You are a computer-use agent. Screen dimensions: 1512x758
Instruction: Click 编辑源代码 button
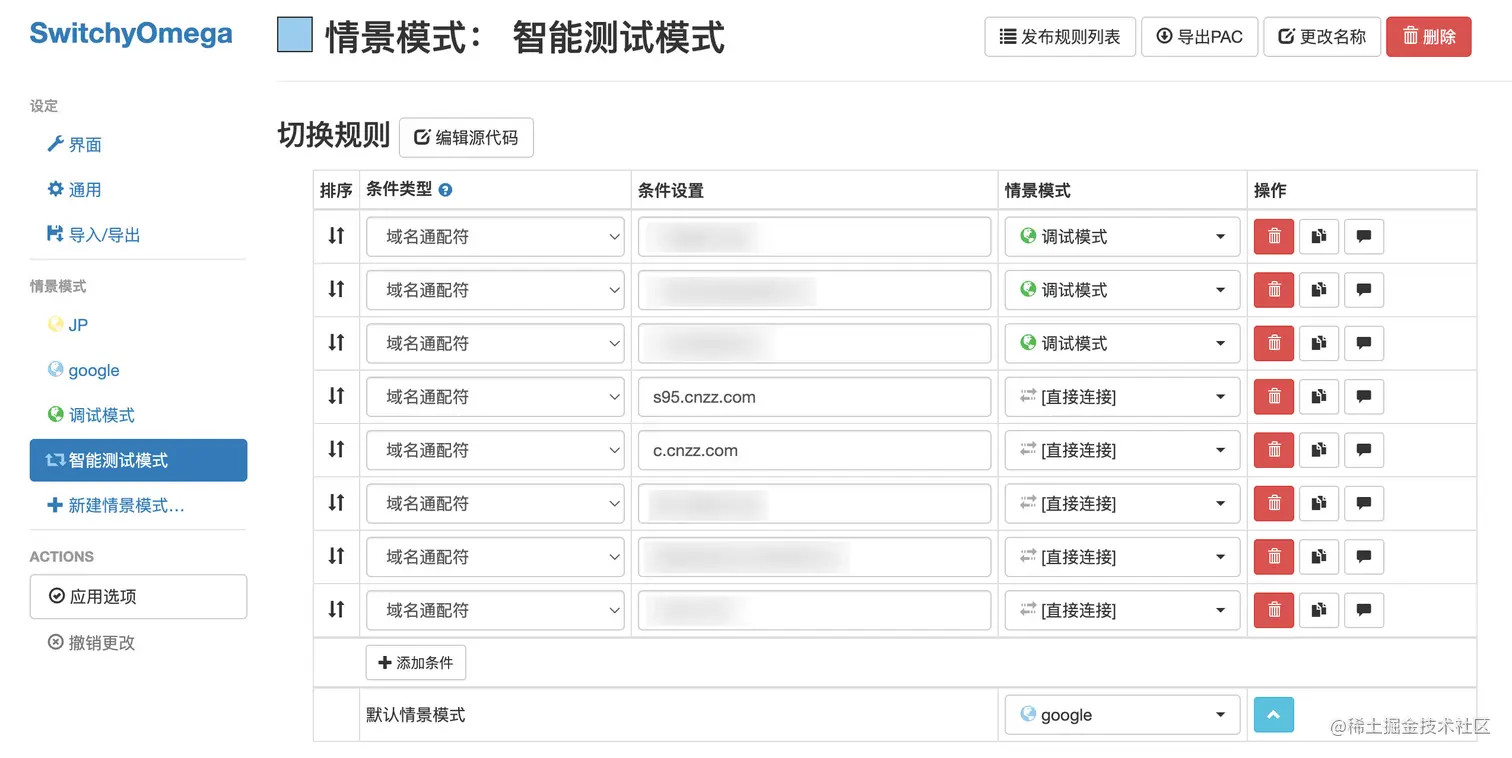466,138
